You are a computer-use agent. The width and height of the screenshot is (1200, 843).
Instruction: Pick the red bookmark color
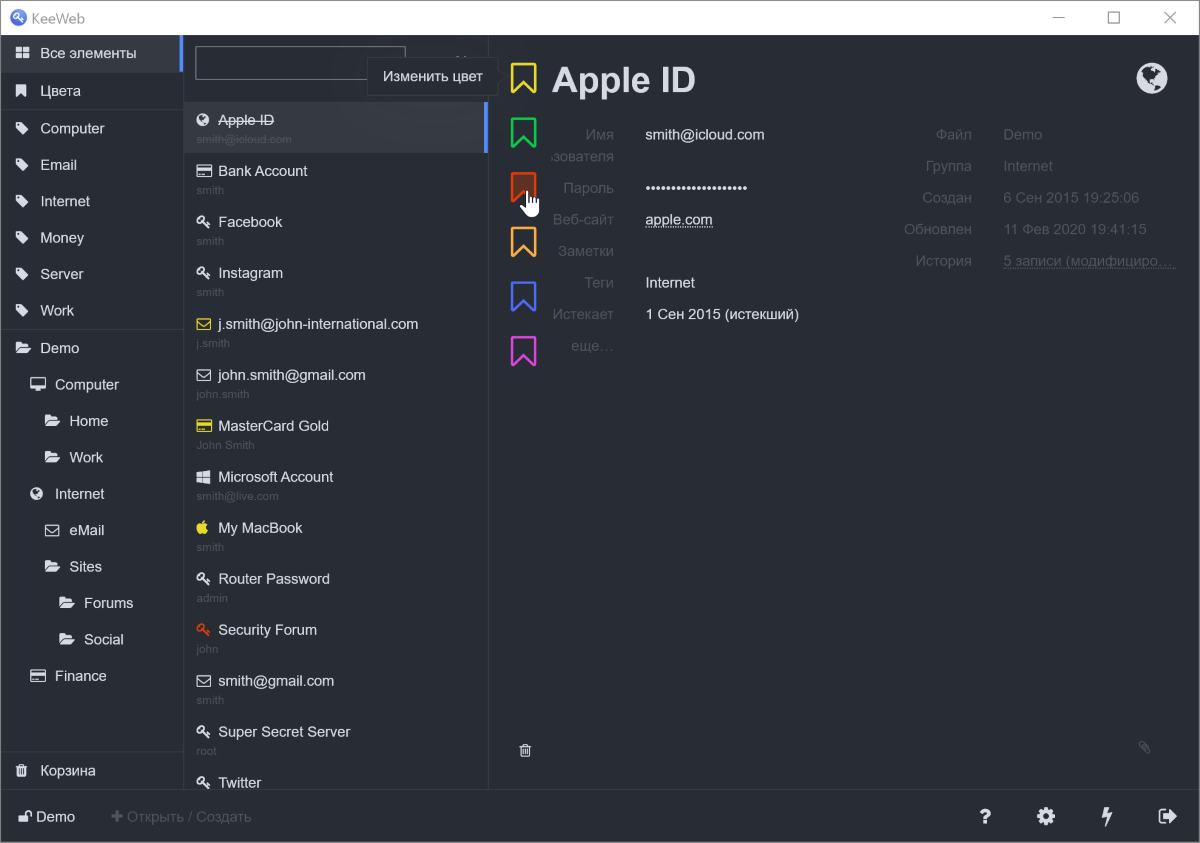[523, 187]
